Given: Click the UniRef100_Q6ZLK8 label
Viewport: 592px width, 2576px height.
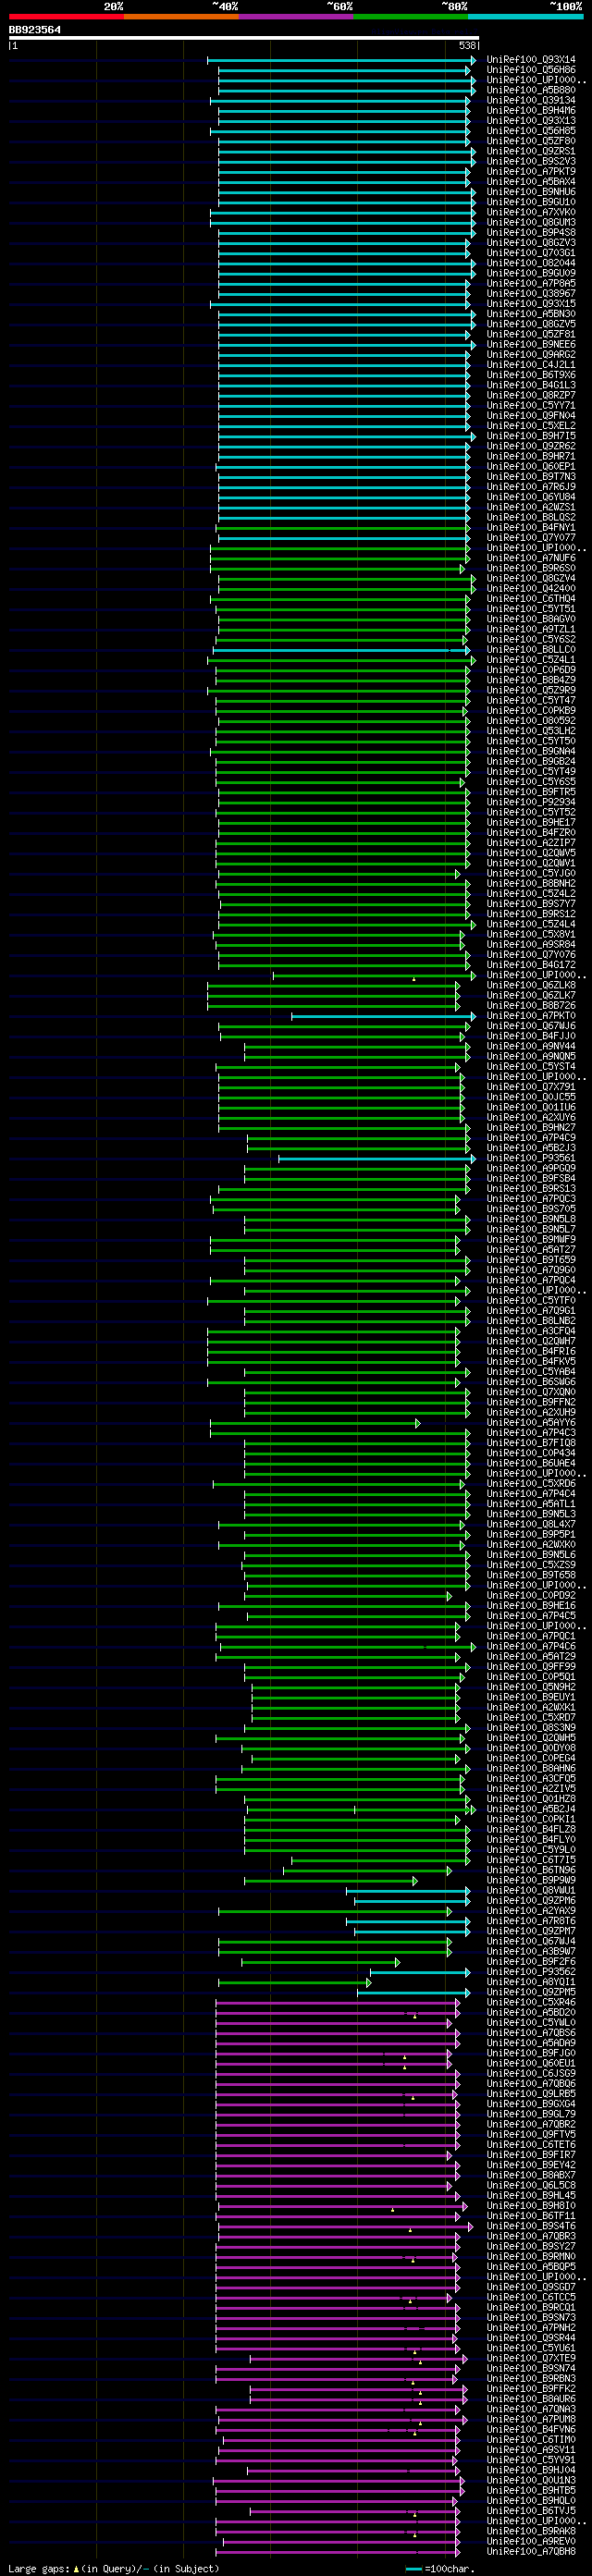Looking at the screenshot, I should [531, 985].
